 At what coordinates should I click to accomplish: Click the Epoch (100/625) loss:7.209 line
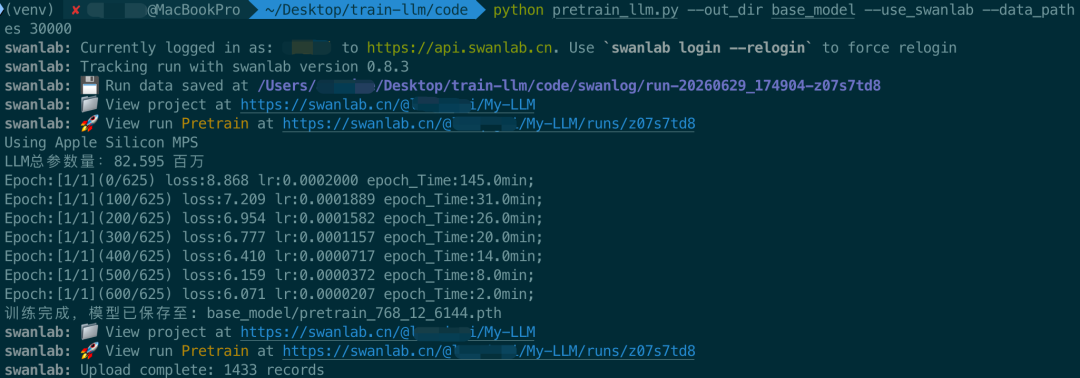coord(273,200)
